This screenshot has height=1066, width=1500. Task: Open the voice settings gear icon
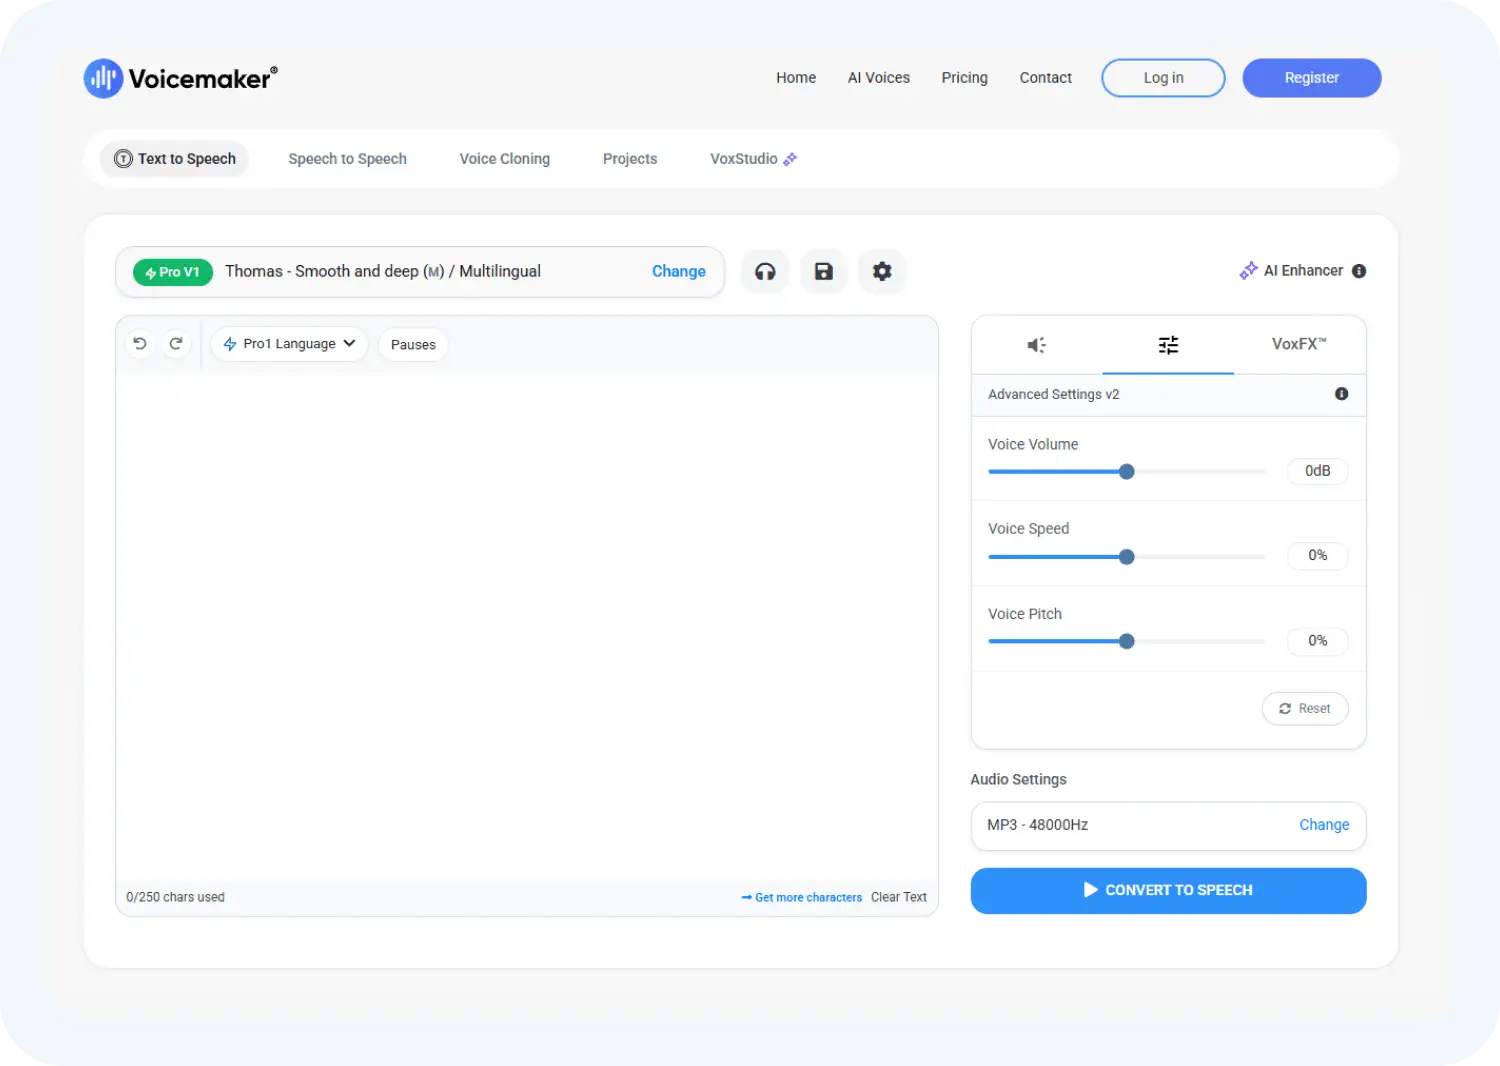(882, 271)
